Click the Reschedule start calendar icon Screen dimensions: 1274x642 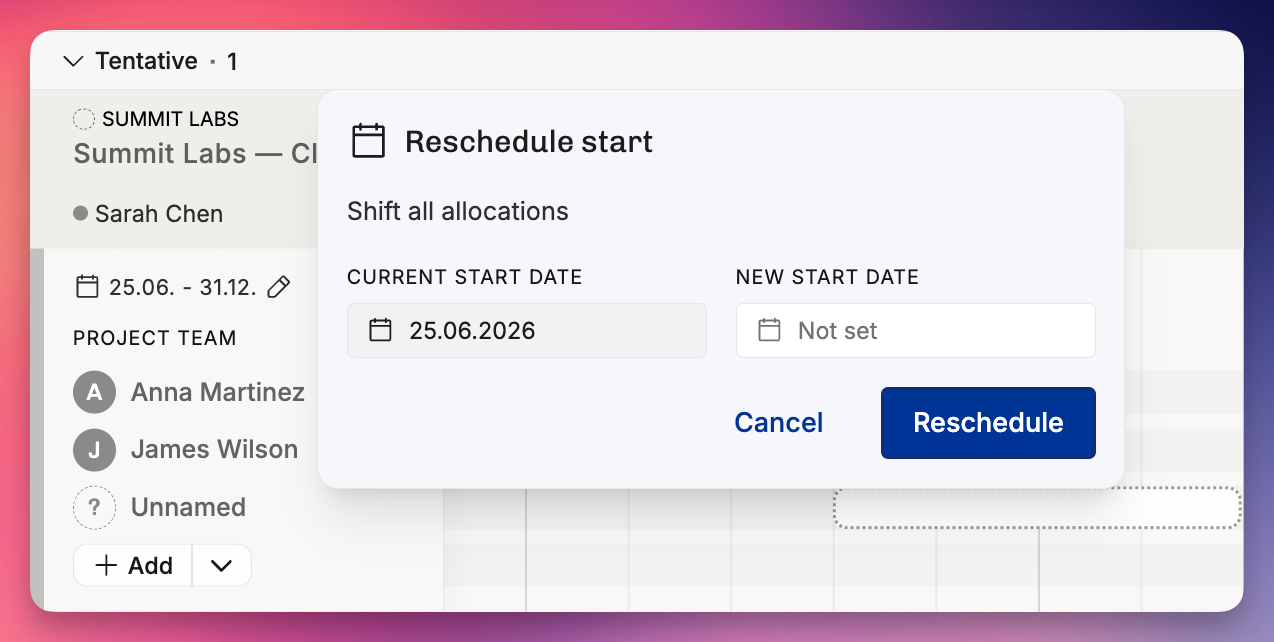[x=369, y=141]
